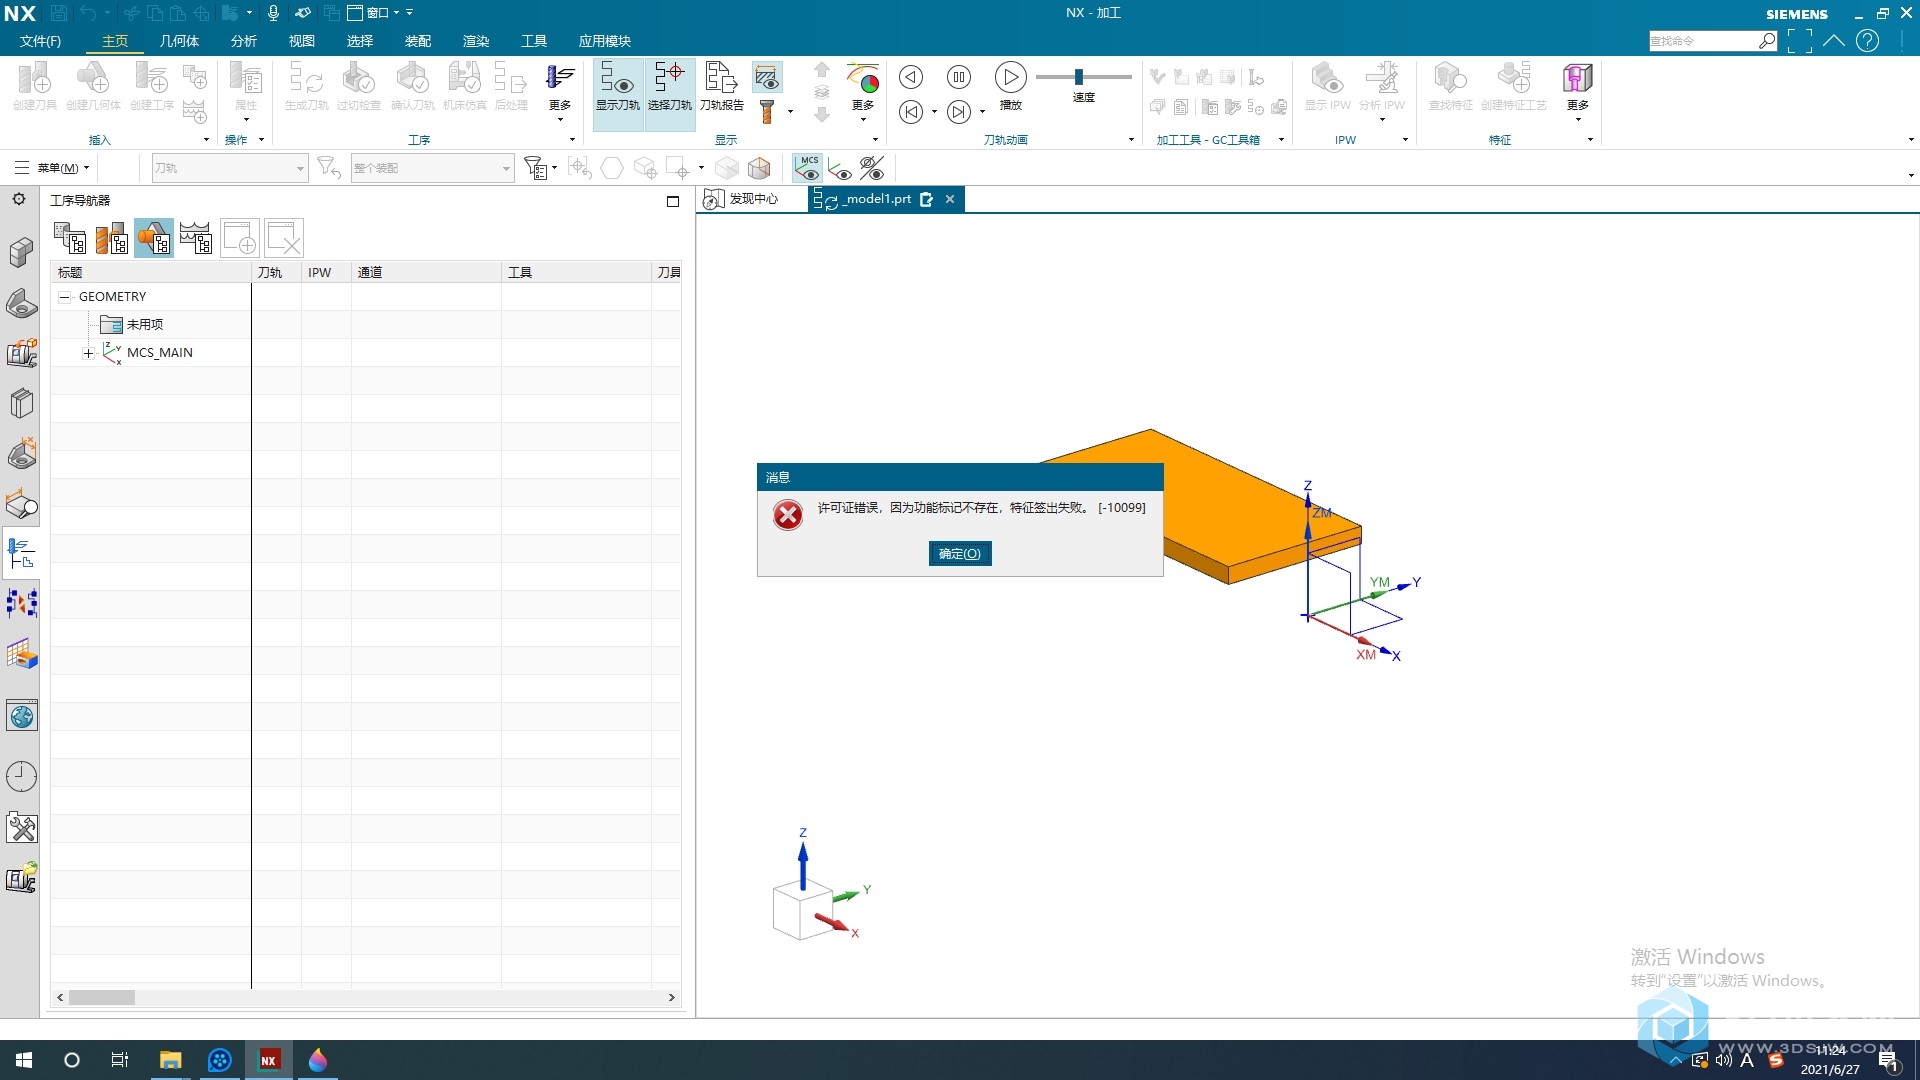Image resolution: width=1920 pixels, height=1080 pixels.
Task: Toggle the coordinate axes display eye button
Action: pos(840,168)
